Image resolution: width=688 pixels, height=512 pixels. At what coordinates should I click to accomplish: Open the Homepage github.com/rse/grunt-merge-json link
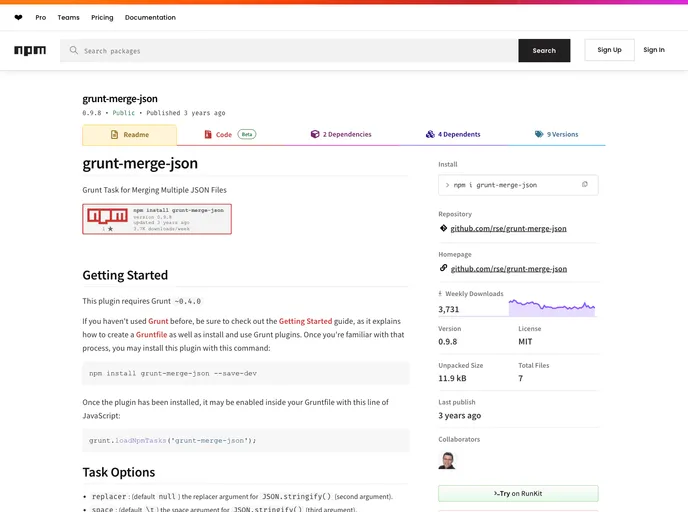tap(509, 269)
